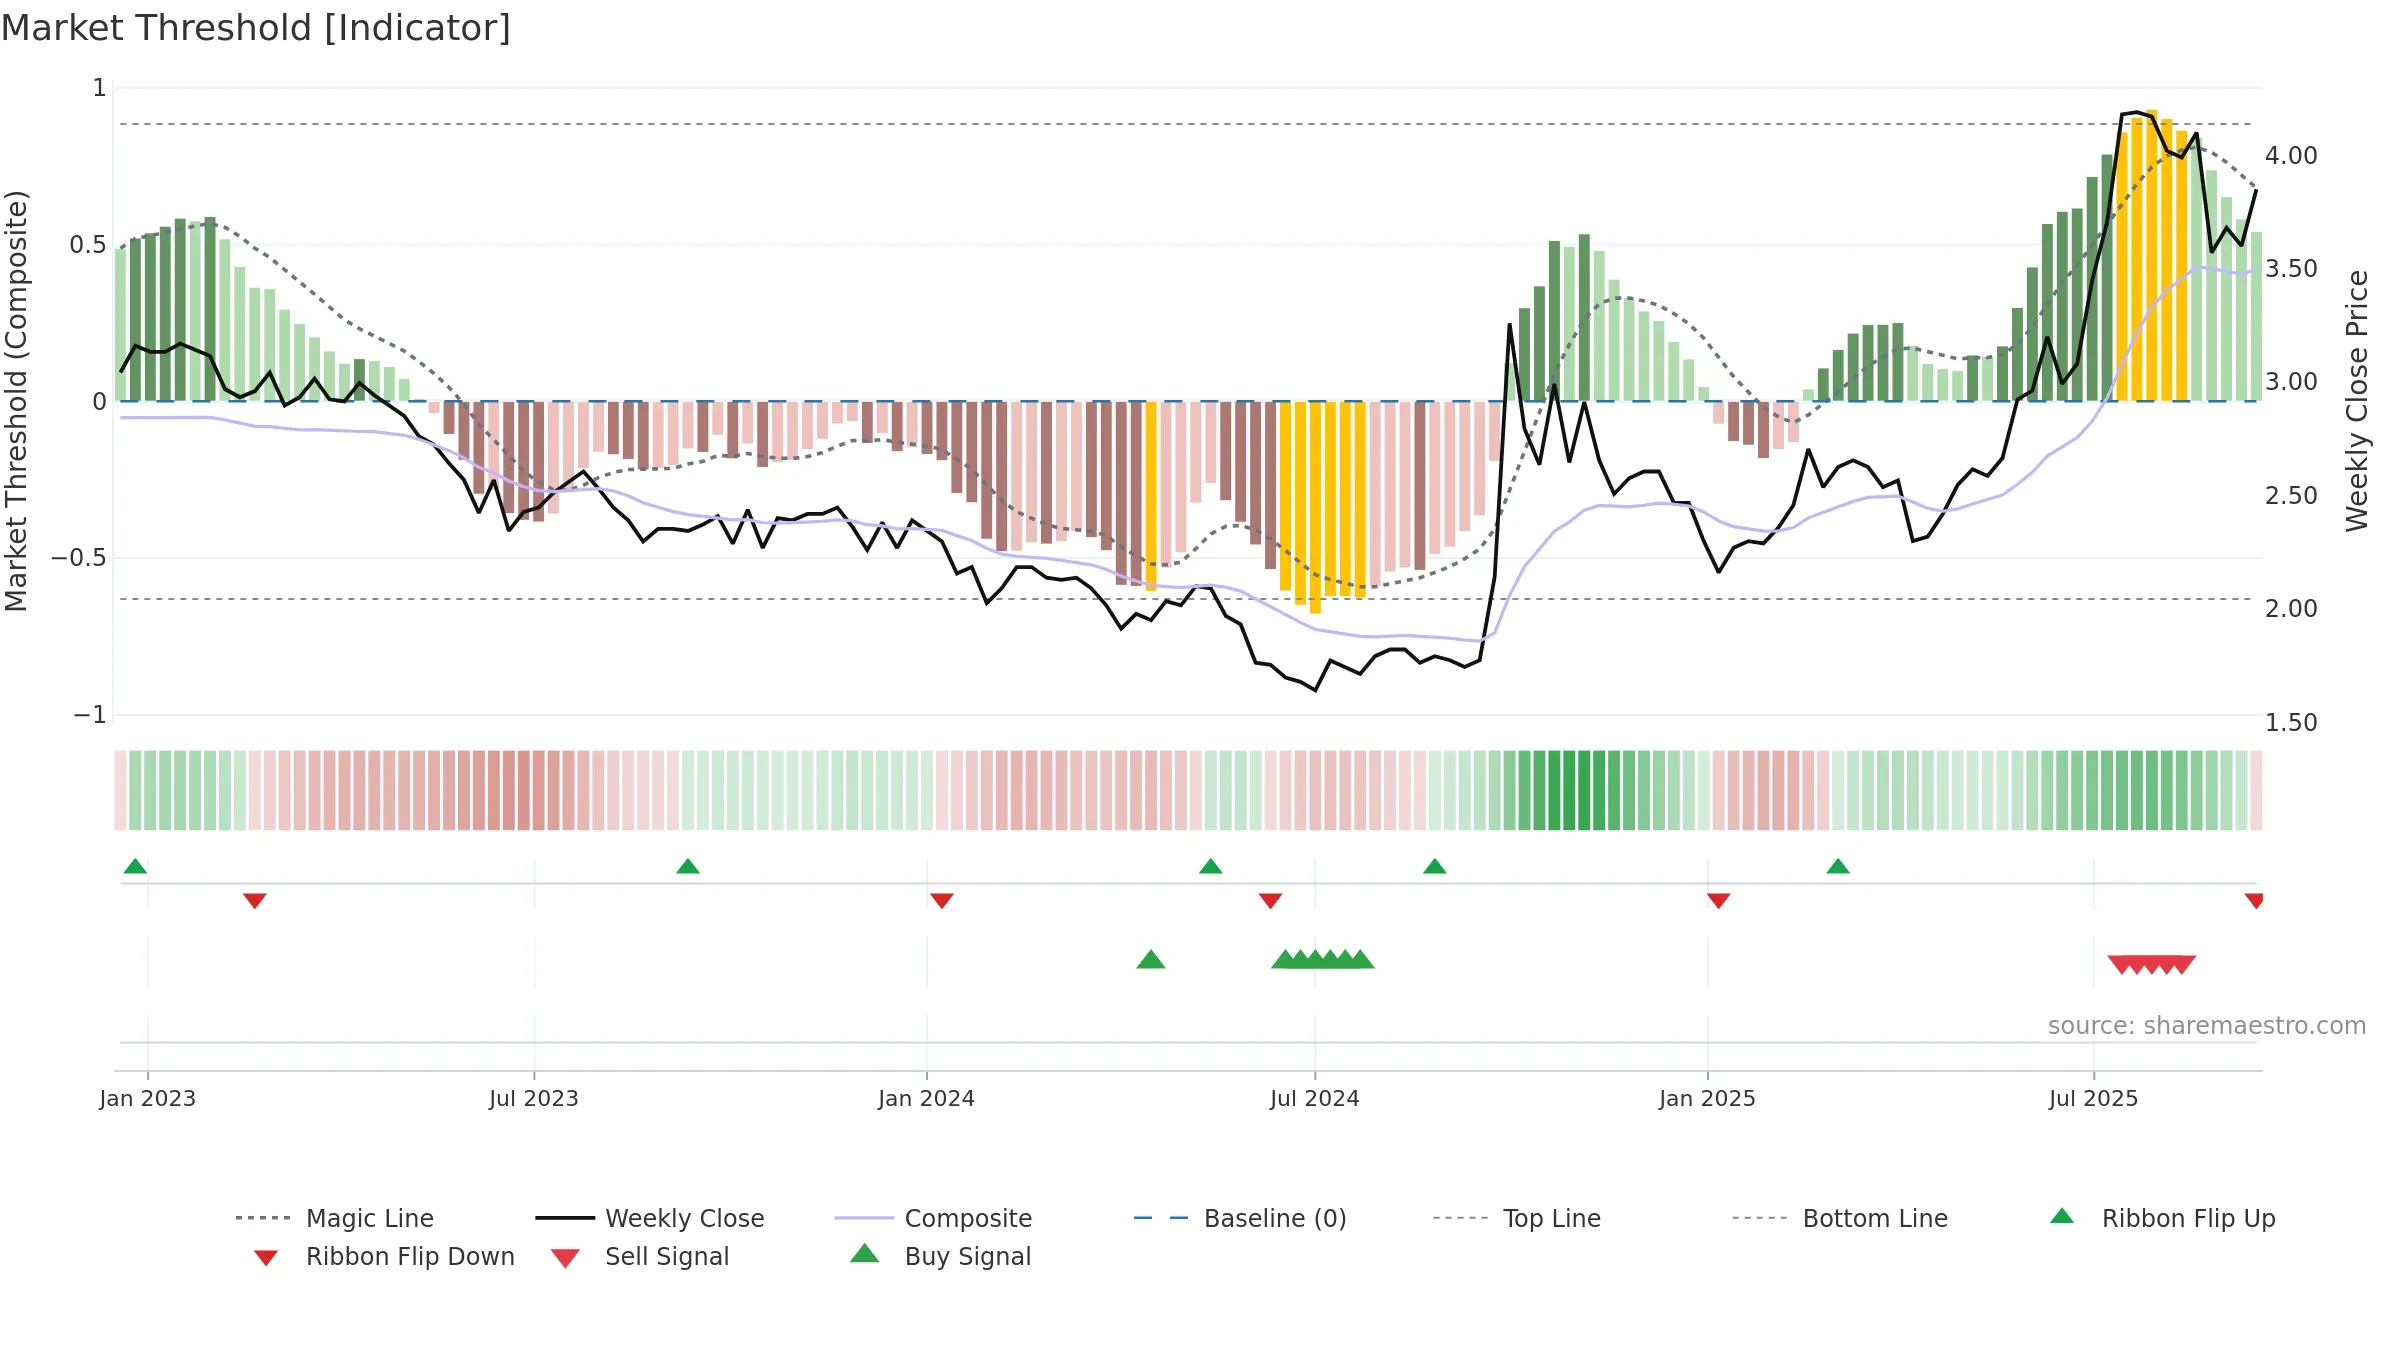Image resolution: width=2400 pixels, height=1350 pixels.
Task: Click the Jan 2025 x-axis label
Action: point(1708,1098)
